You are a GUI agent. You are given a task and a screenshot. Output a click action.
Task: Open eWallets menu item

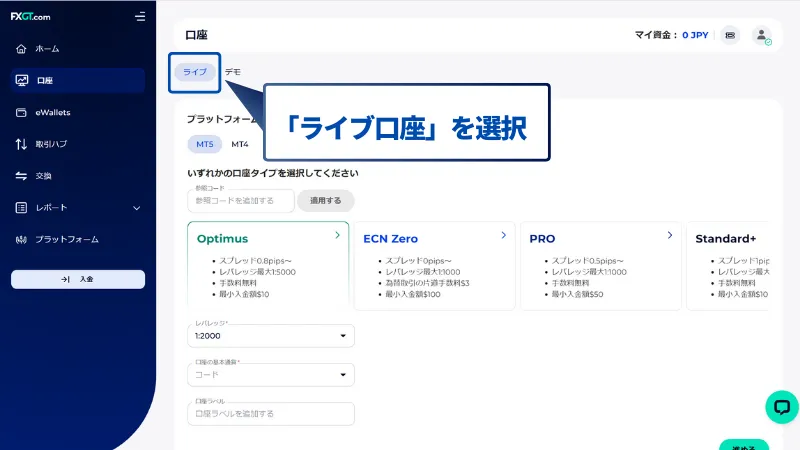tap(53, 112)
